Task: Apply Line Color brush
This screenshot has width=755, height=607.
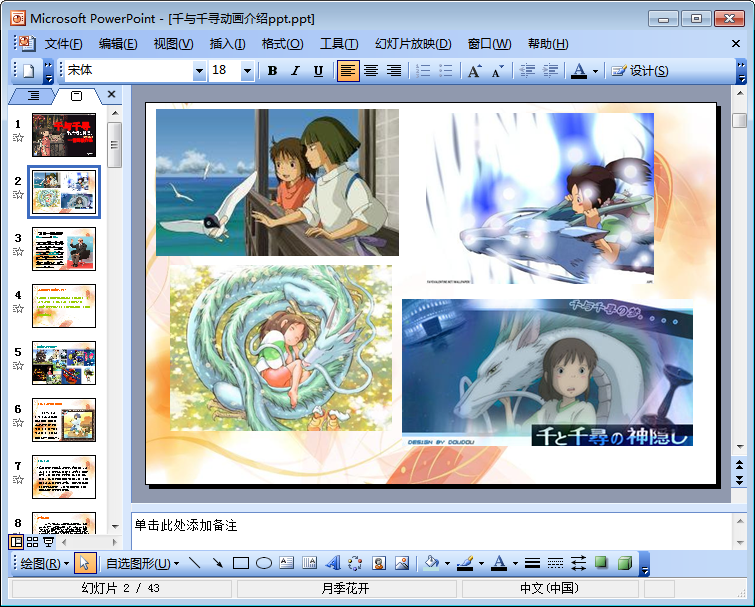Action: (465, 563)
